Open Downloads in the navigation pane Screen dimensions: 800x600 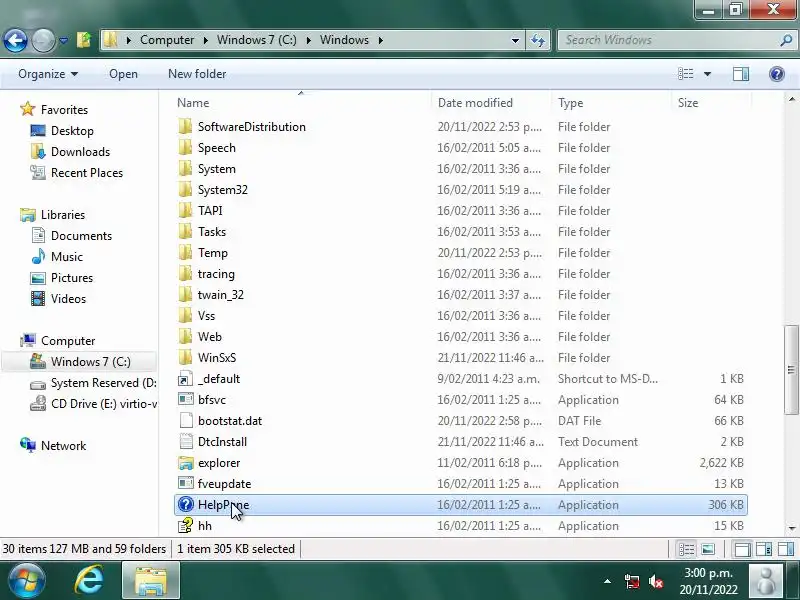coord(81,152)
